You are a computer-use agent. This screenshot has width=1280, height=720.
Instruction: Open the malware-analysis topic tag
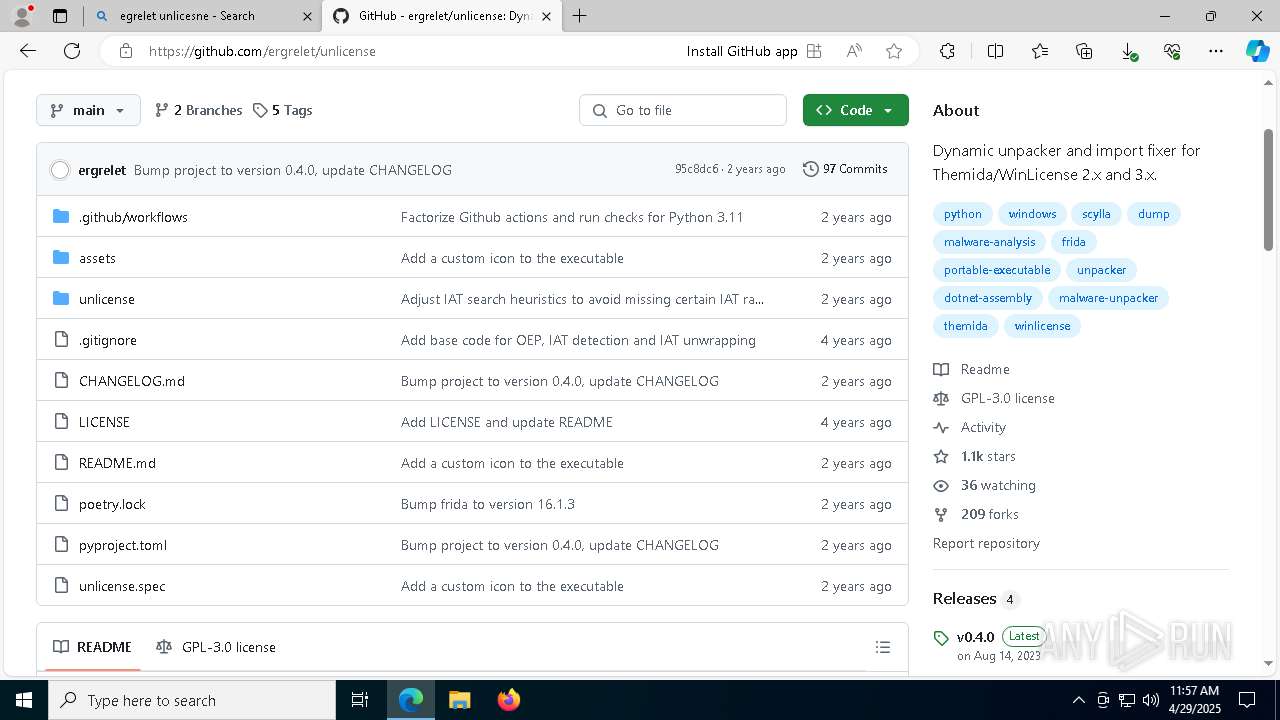(990, 242)
